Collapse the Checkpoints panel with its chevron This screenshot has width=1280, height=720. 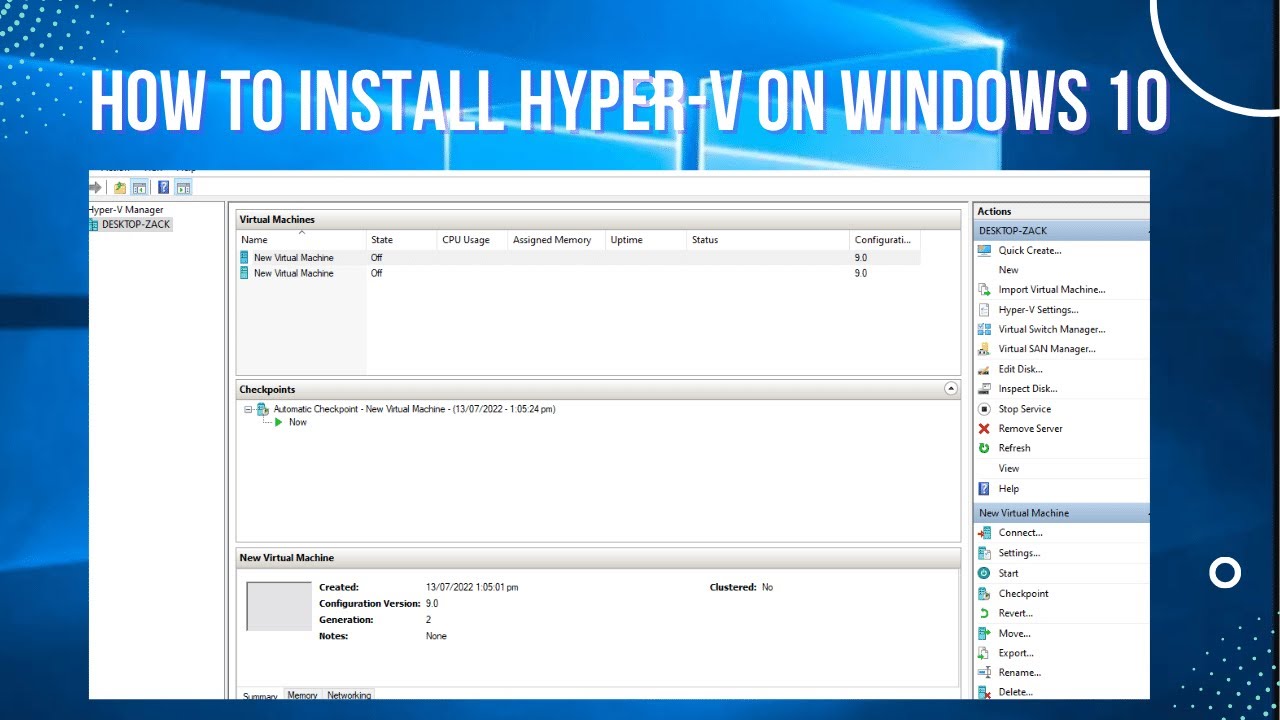(x=951, y=389)
